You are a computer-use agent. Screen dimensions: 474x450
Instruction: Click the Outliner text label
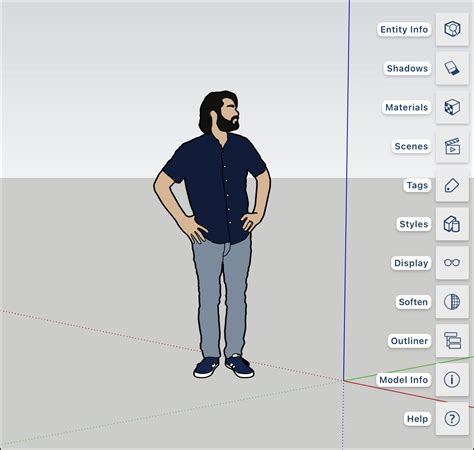(x=409, y=341)
